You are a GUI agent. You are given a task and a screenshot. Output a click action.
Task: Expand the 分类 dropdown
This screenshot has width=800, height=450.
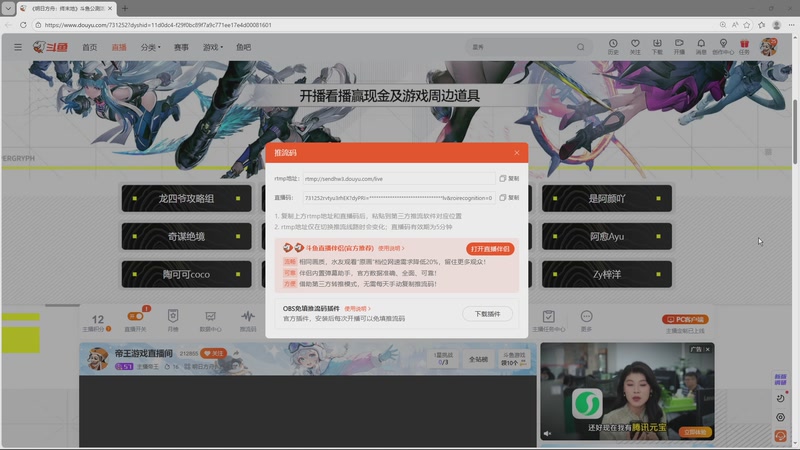coord(151,47)
